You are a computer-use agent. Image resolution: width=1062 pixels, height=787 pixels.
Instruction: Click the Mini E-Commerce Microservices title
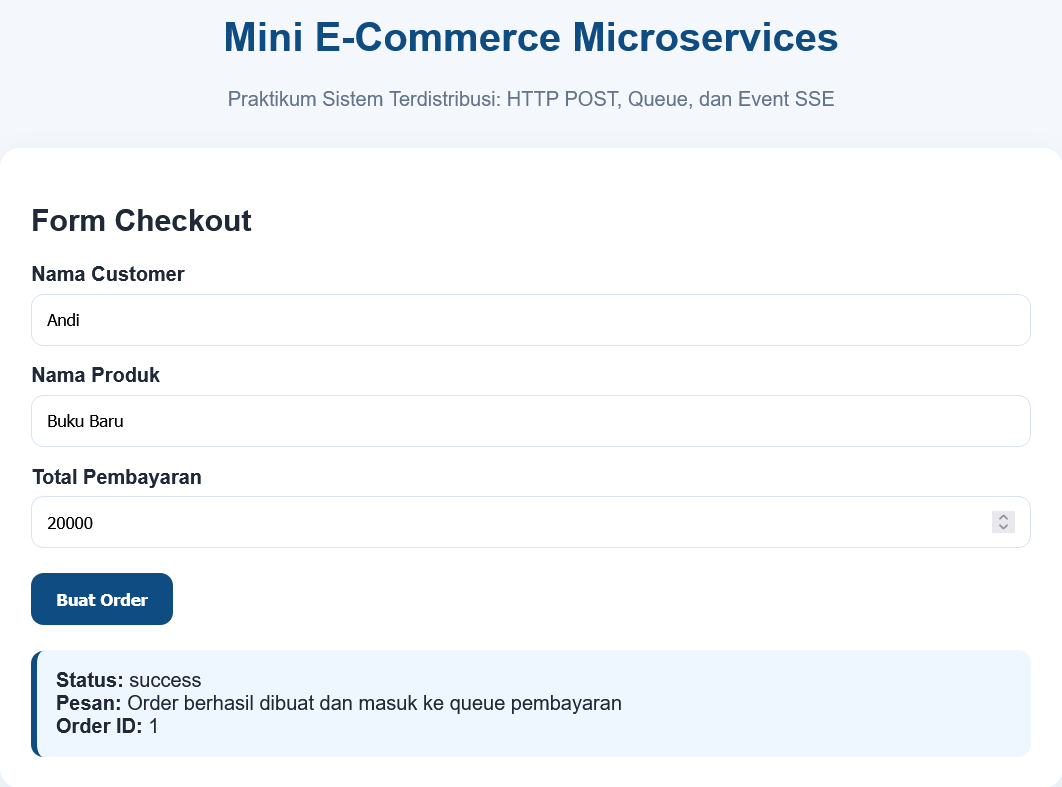(x=530, y=38)
